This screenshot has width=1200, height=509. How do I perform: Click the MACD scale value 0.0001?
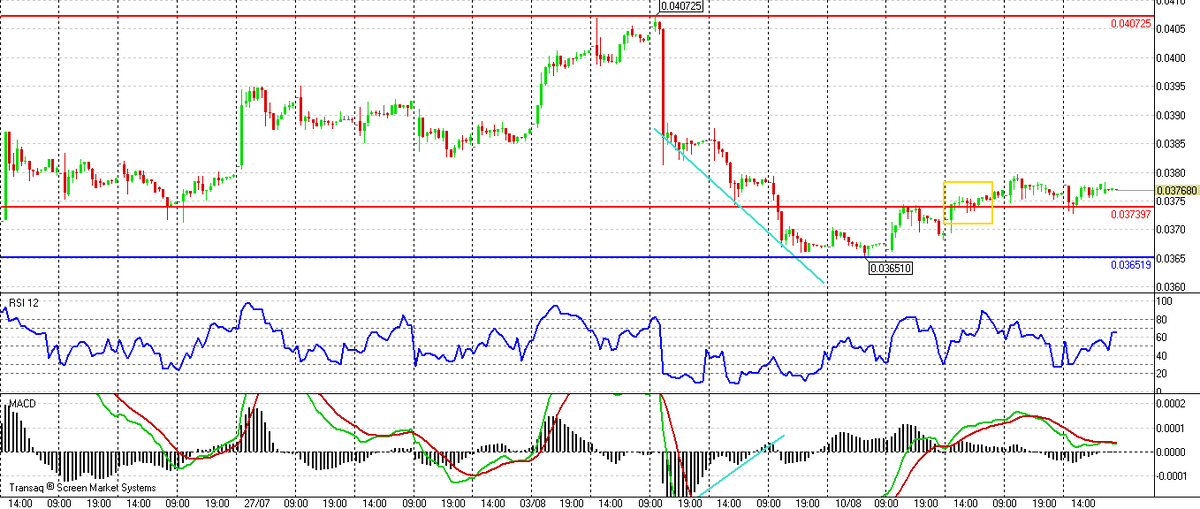point(1173,428)
